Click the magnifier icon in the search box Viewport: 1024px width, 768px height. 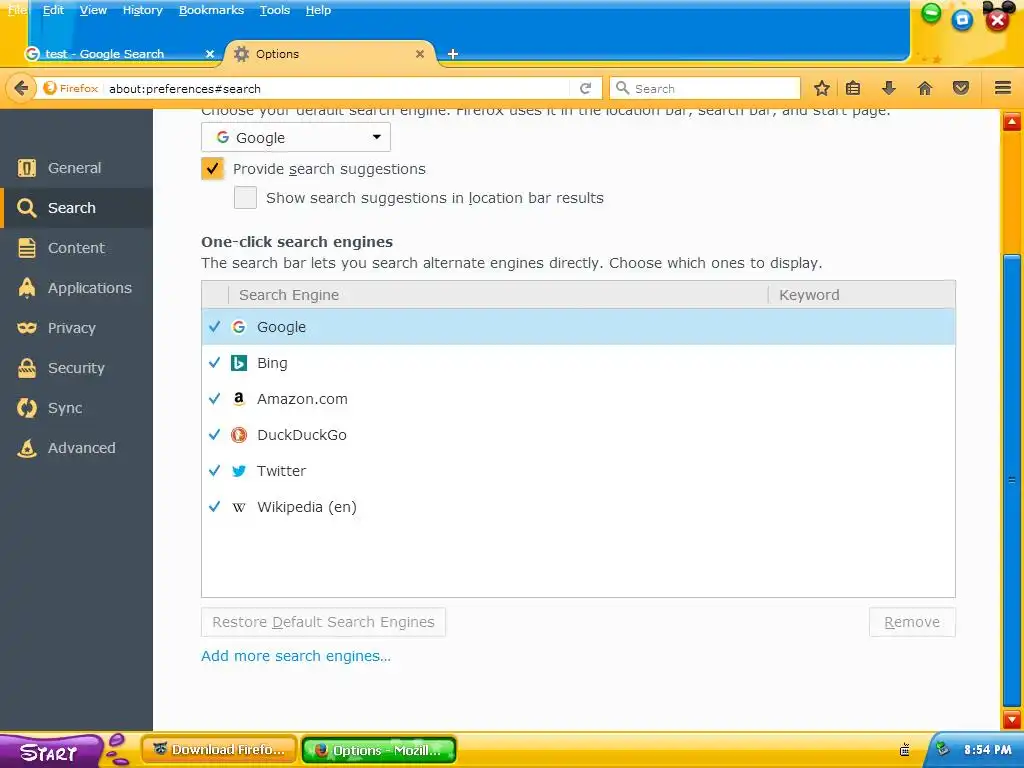point(622,88)
